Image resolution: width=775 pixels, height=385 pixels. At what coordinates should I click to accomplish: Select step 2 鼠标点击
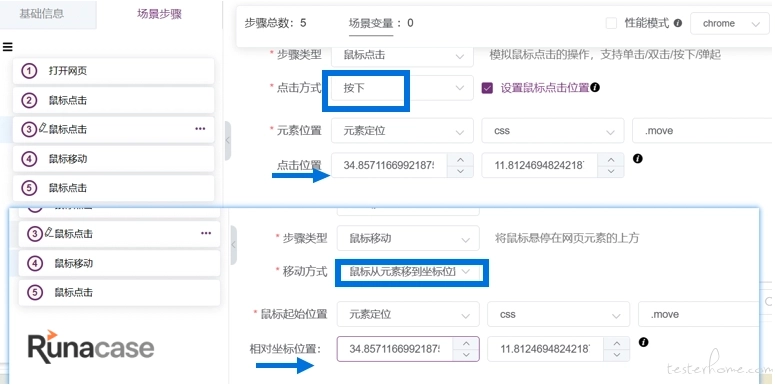pos(113,100)
